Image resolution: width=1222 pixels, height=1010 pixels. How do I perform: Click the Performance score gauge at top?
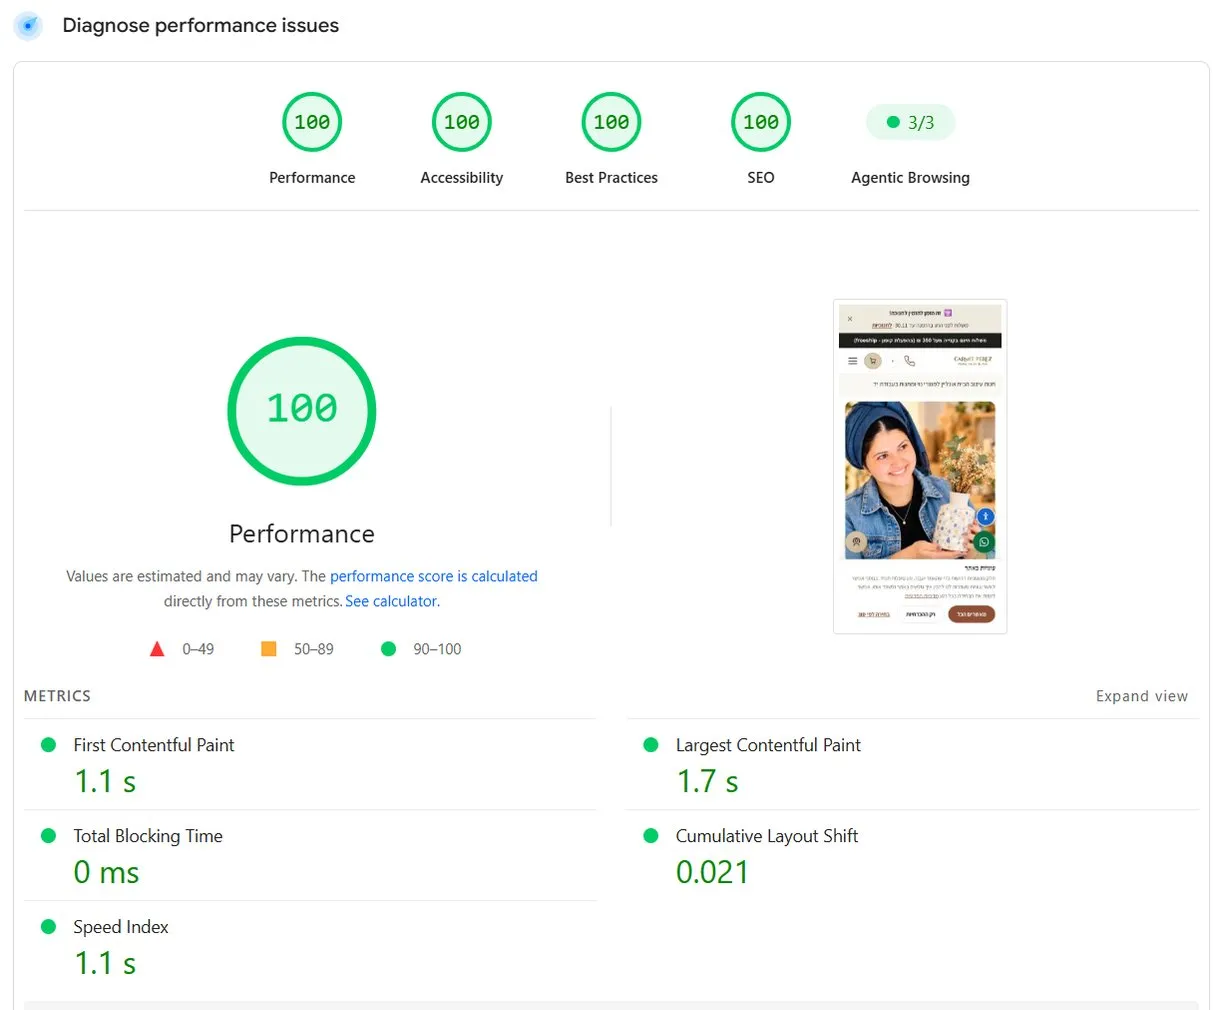(312, 122)
